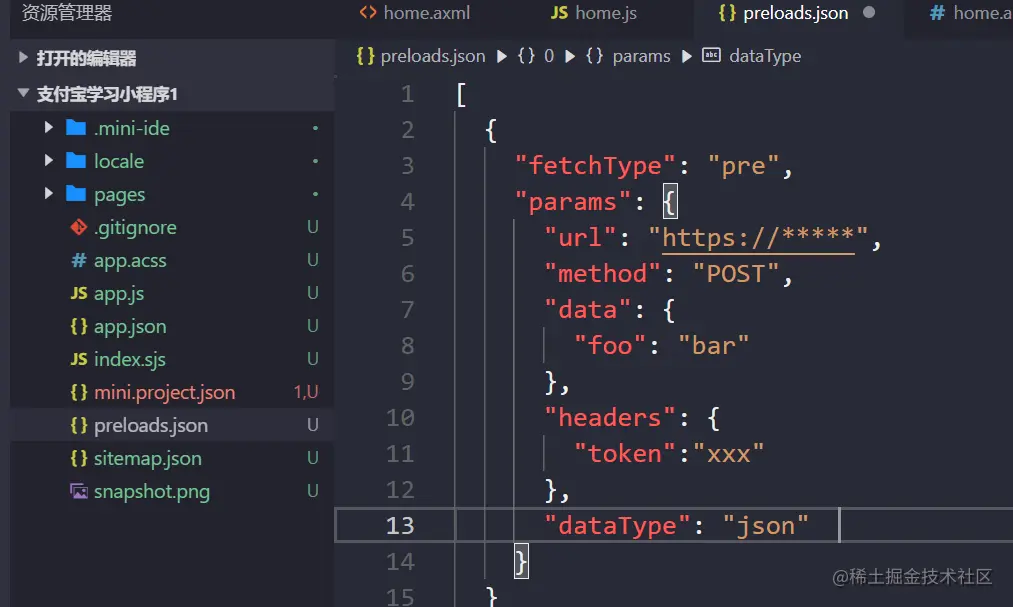
Task: Open sitemap.json in the file tree
Action: coord(147,458)
